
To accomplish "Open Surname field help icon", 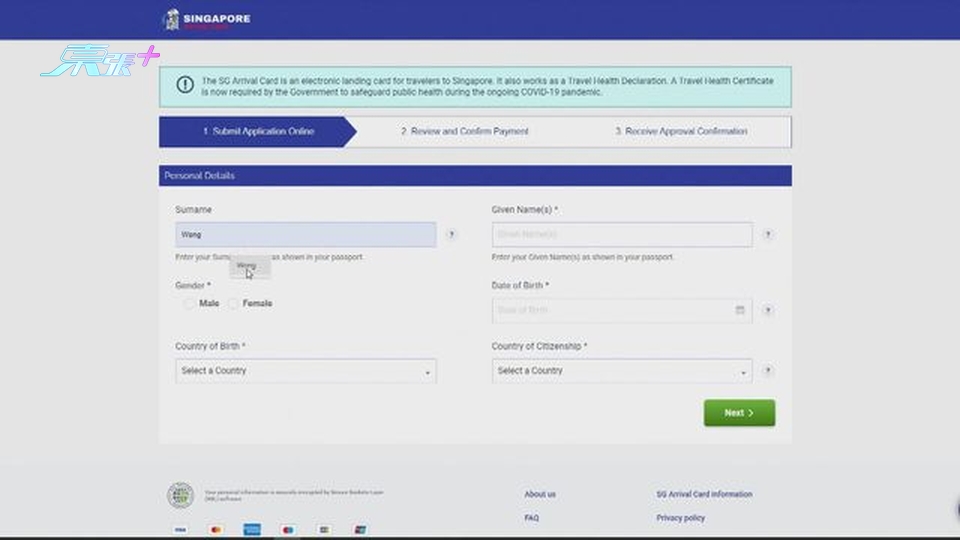I will tap(451, 234).
